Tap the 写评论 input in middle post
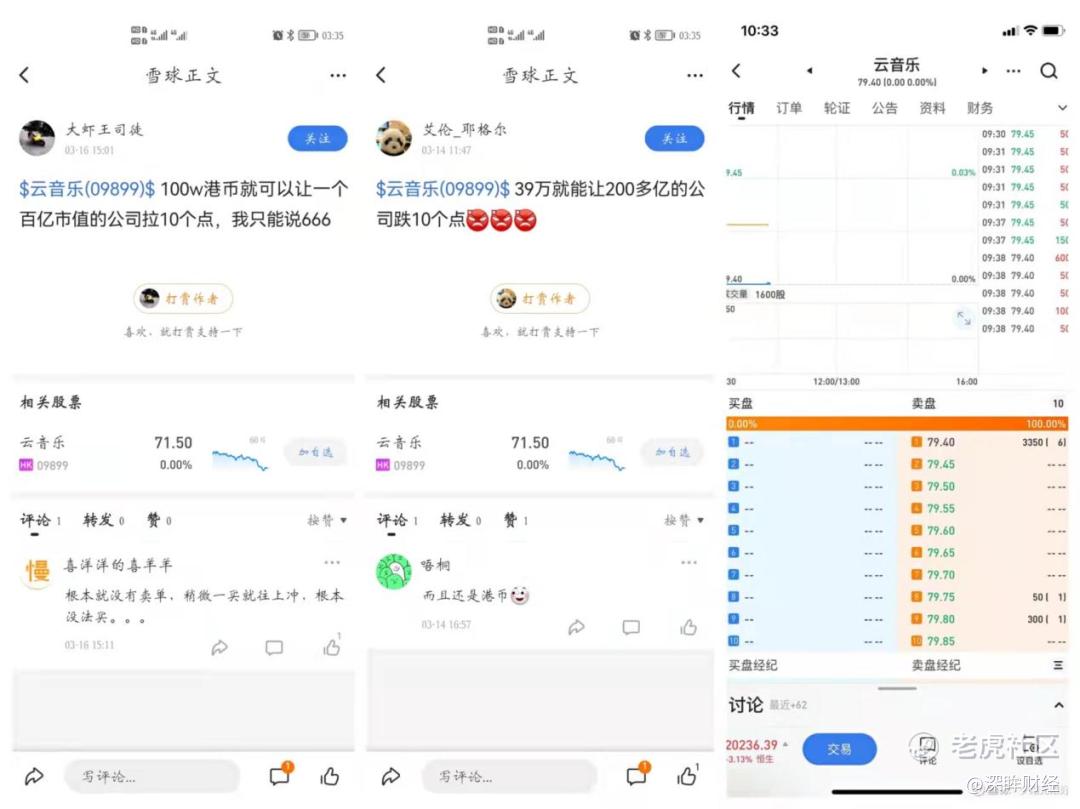This screenshot has width=1080, height=809. coord(510,777)
